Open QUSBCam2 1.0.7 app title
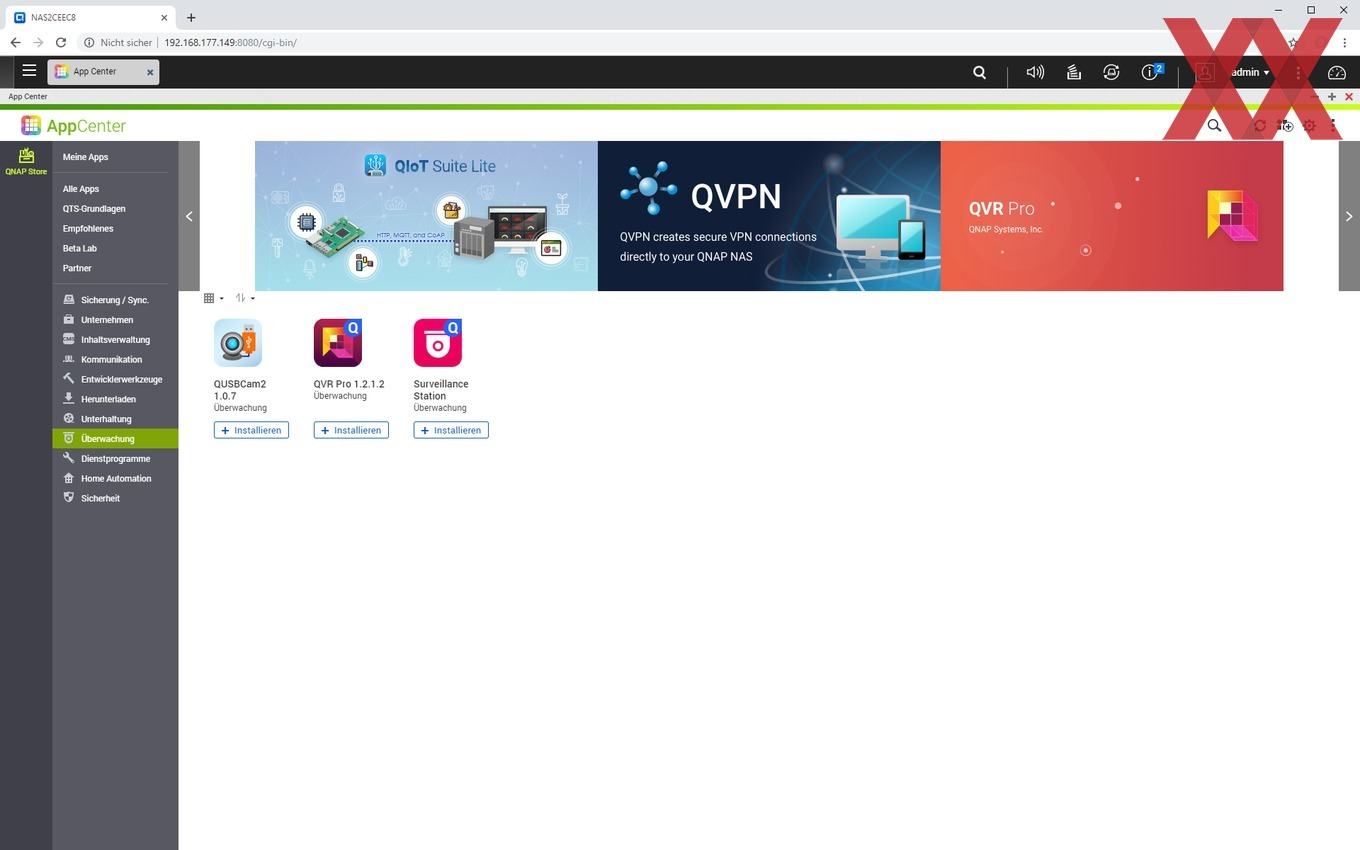Screen dimensions: 1360x850 [x=240, y=390]
